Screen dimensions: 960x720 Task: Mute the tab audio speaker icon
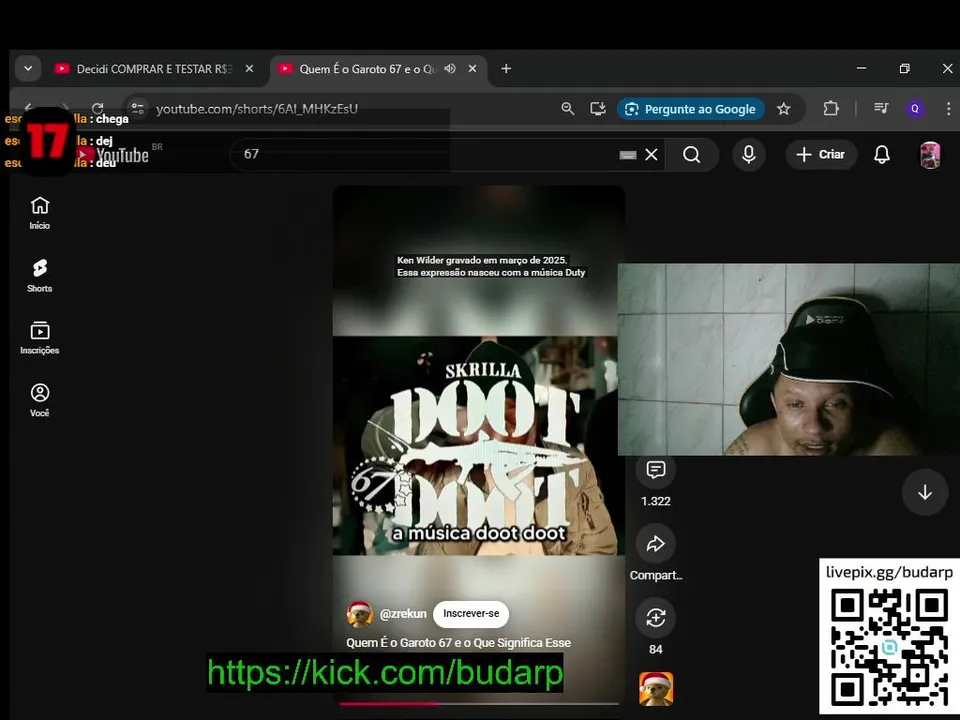(x=450, y=69)
